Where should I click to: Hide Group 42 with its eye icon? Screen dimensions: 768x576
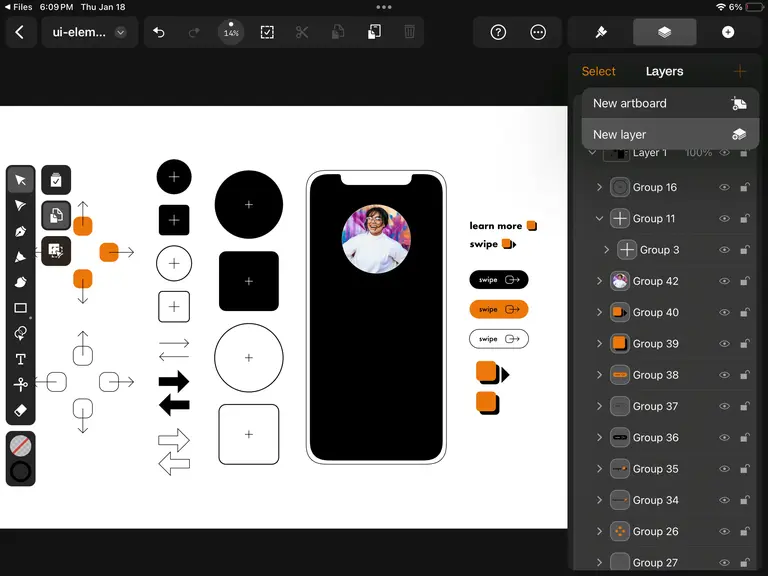tap(724, 281)
